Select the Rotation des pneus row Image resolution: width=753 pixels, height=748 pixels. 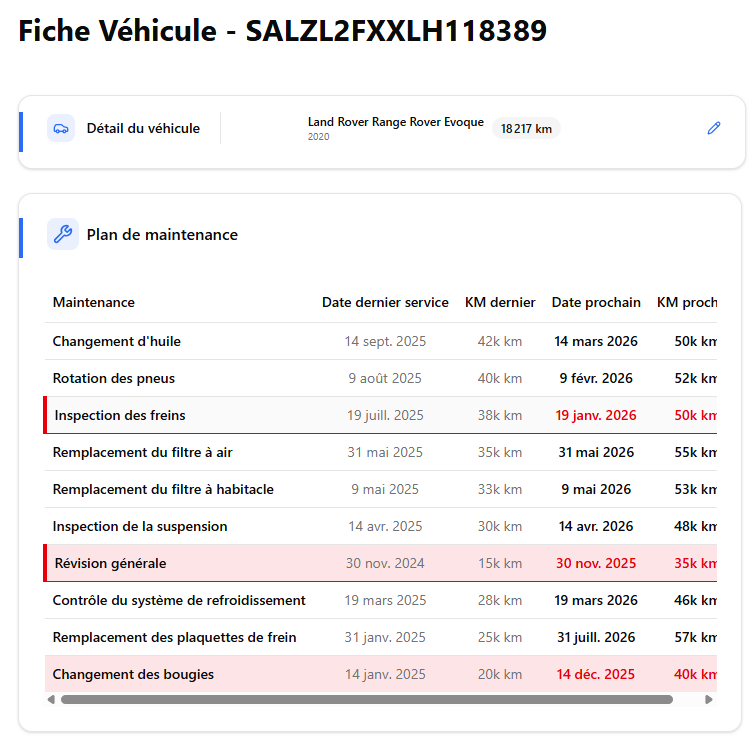114,378
